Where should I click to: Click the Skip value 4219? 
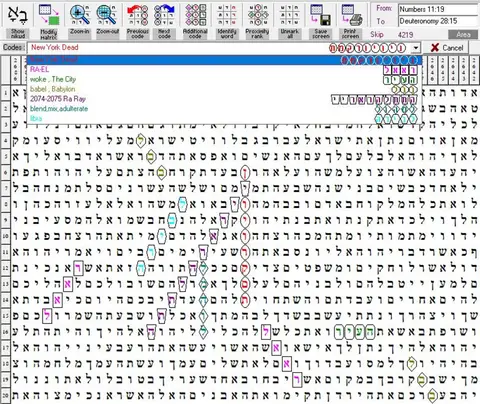click(x=405, y=35)
